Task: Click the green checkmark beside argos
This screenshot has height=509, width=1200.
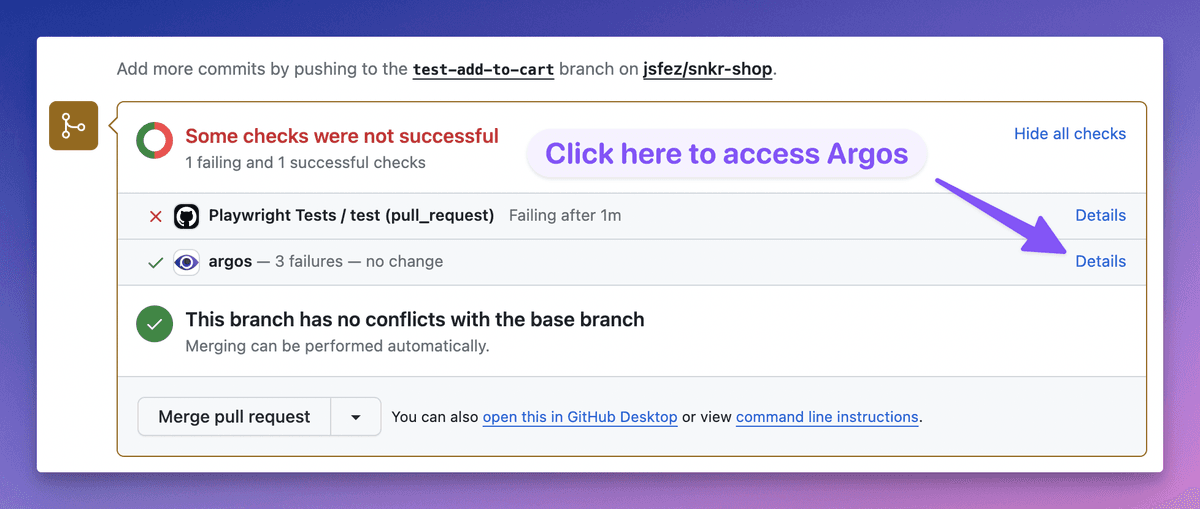Action: (155, 262)
